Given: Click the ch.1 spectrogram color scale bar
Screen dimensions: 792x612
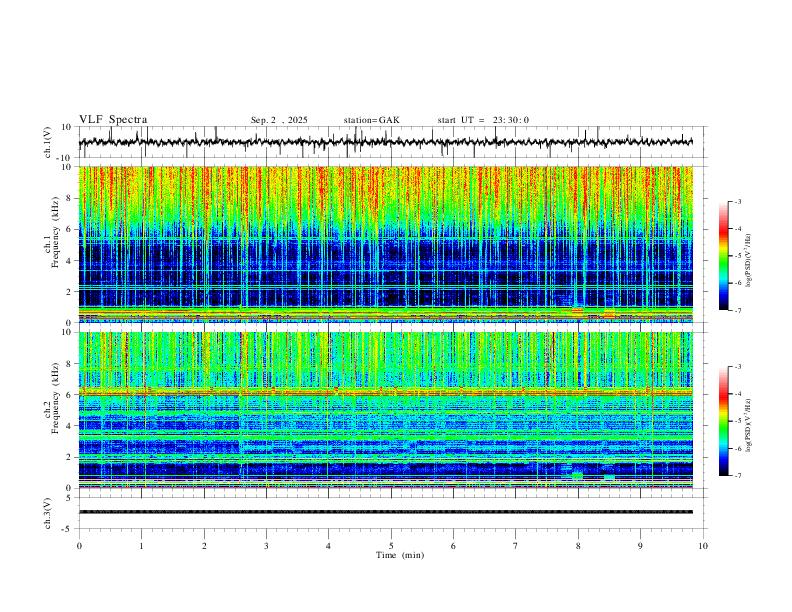Looking at the screenshot, I should coord(723,256).
